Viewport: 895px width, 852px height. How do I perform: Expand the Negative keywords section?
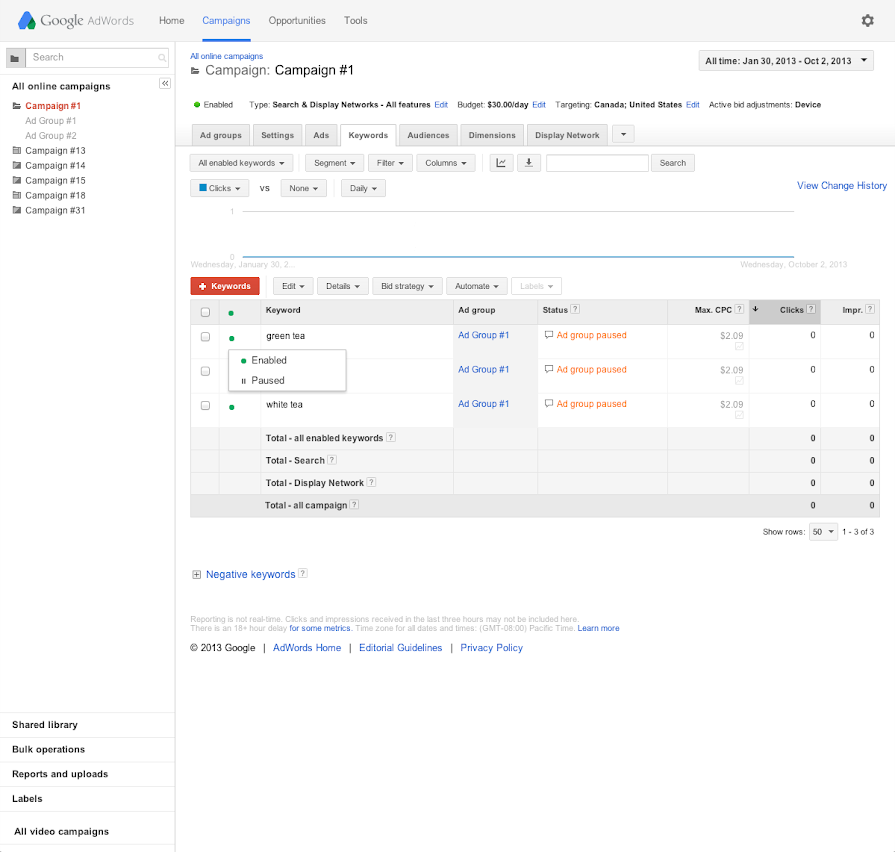(196, 575)
